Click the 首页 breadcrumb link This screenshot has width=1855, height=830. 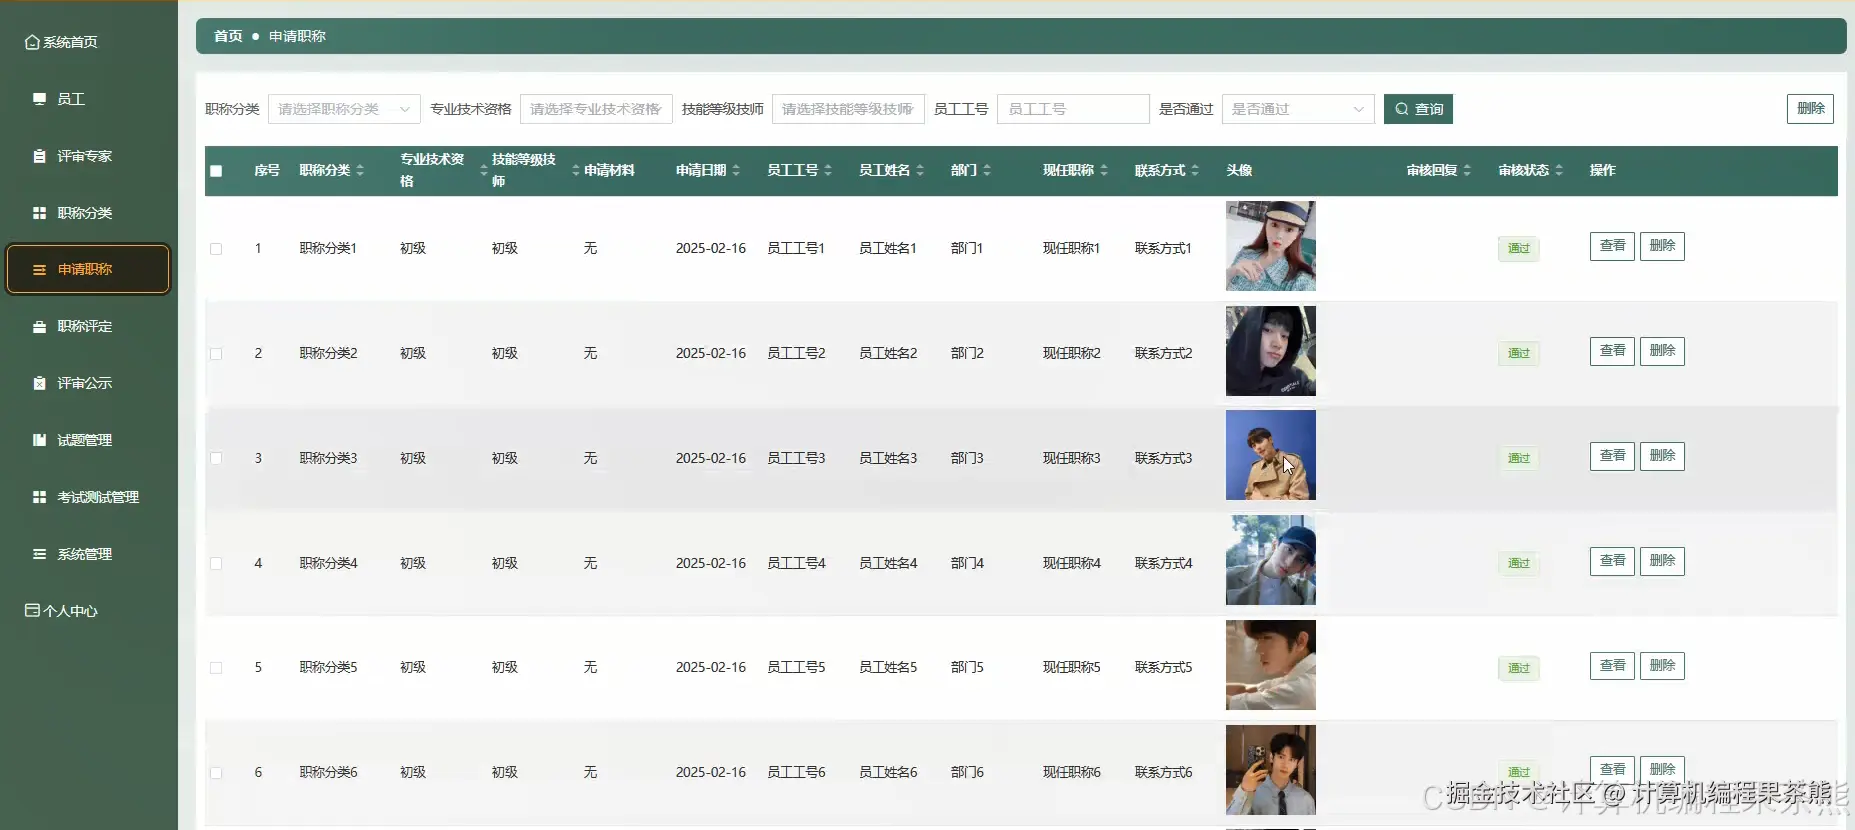228,36
